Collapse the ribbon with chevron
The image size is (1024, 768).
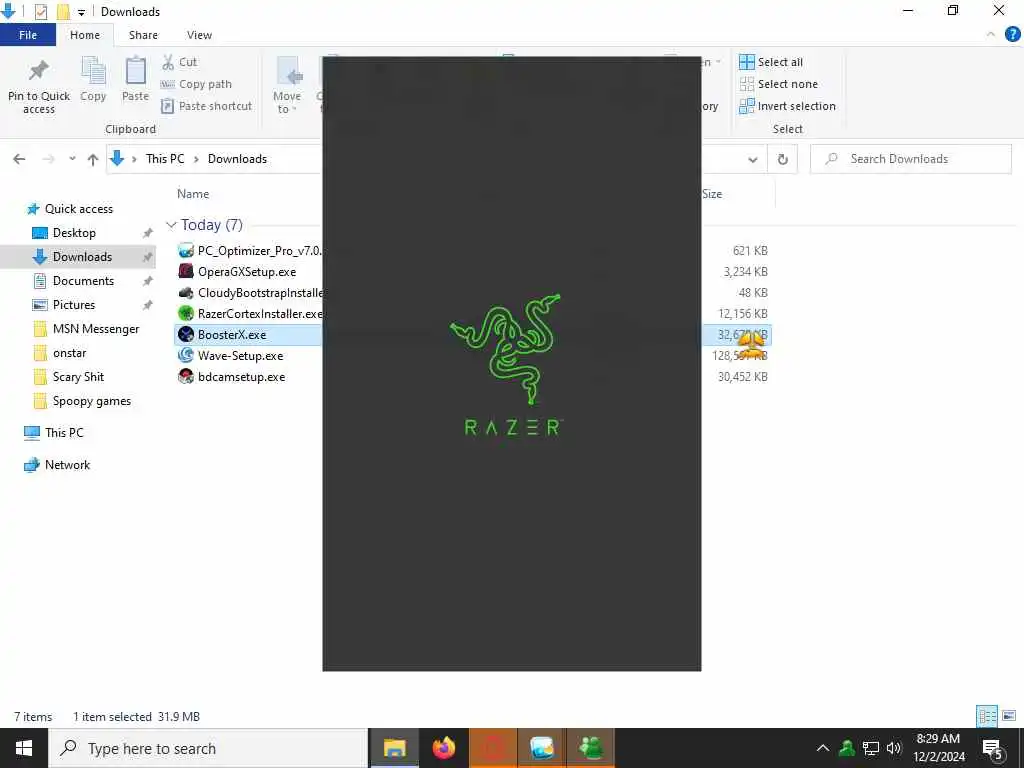tap(991, 35)
